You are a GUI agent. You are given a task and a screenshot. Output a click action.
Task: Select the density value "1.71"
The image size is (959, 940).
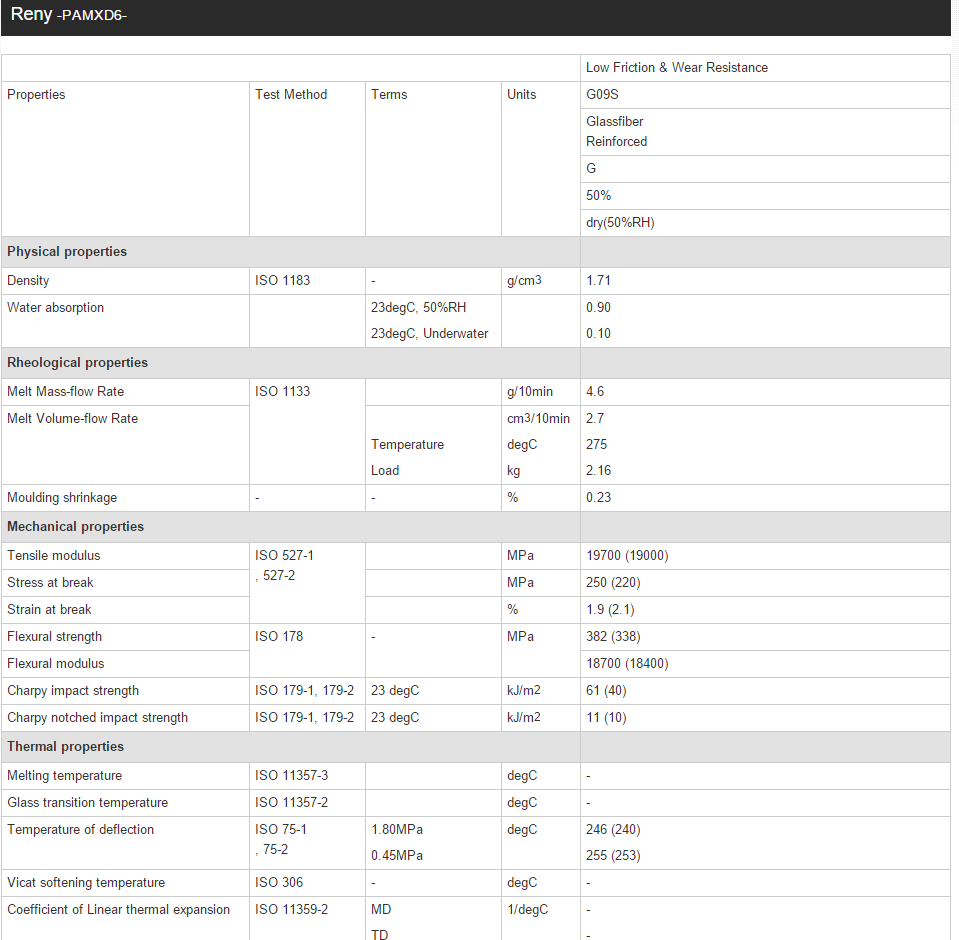(598, 280)
